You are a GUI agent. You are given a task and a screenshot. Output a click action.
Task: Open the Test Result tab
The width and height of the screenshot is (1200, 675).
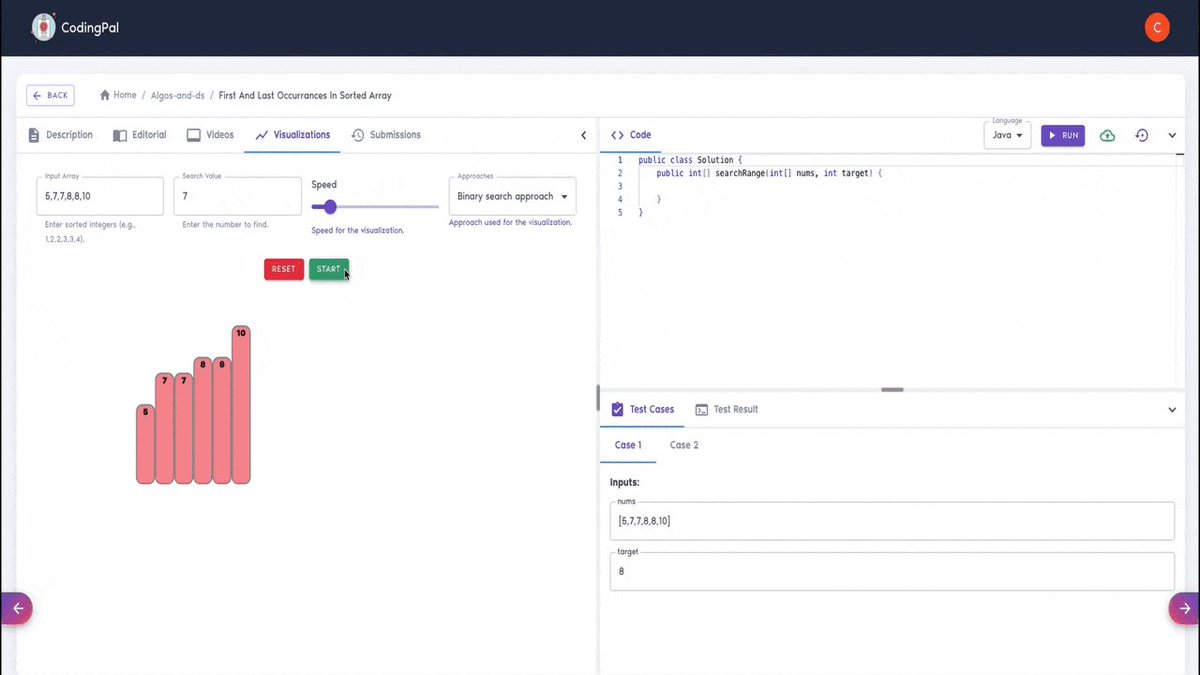pos(727,409)
